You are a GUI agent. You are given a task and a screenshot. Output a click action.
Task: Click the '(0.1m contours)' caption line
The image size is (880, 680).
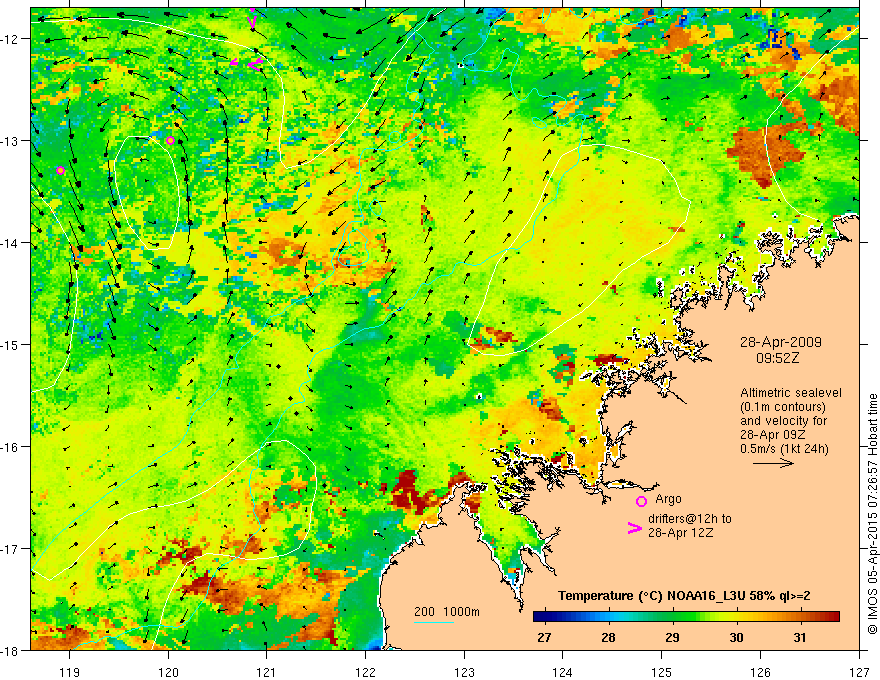tap(783, 407)
